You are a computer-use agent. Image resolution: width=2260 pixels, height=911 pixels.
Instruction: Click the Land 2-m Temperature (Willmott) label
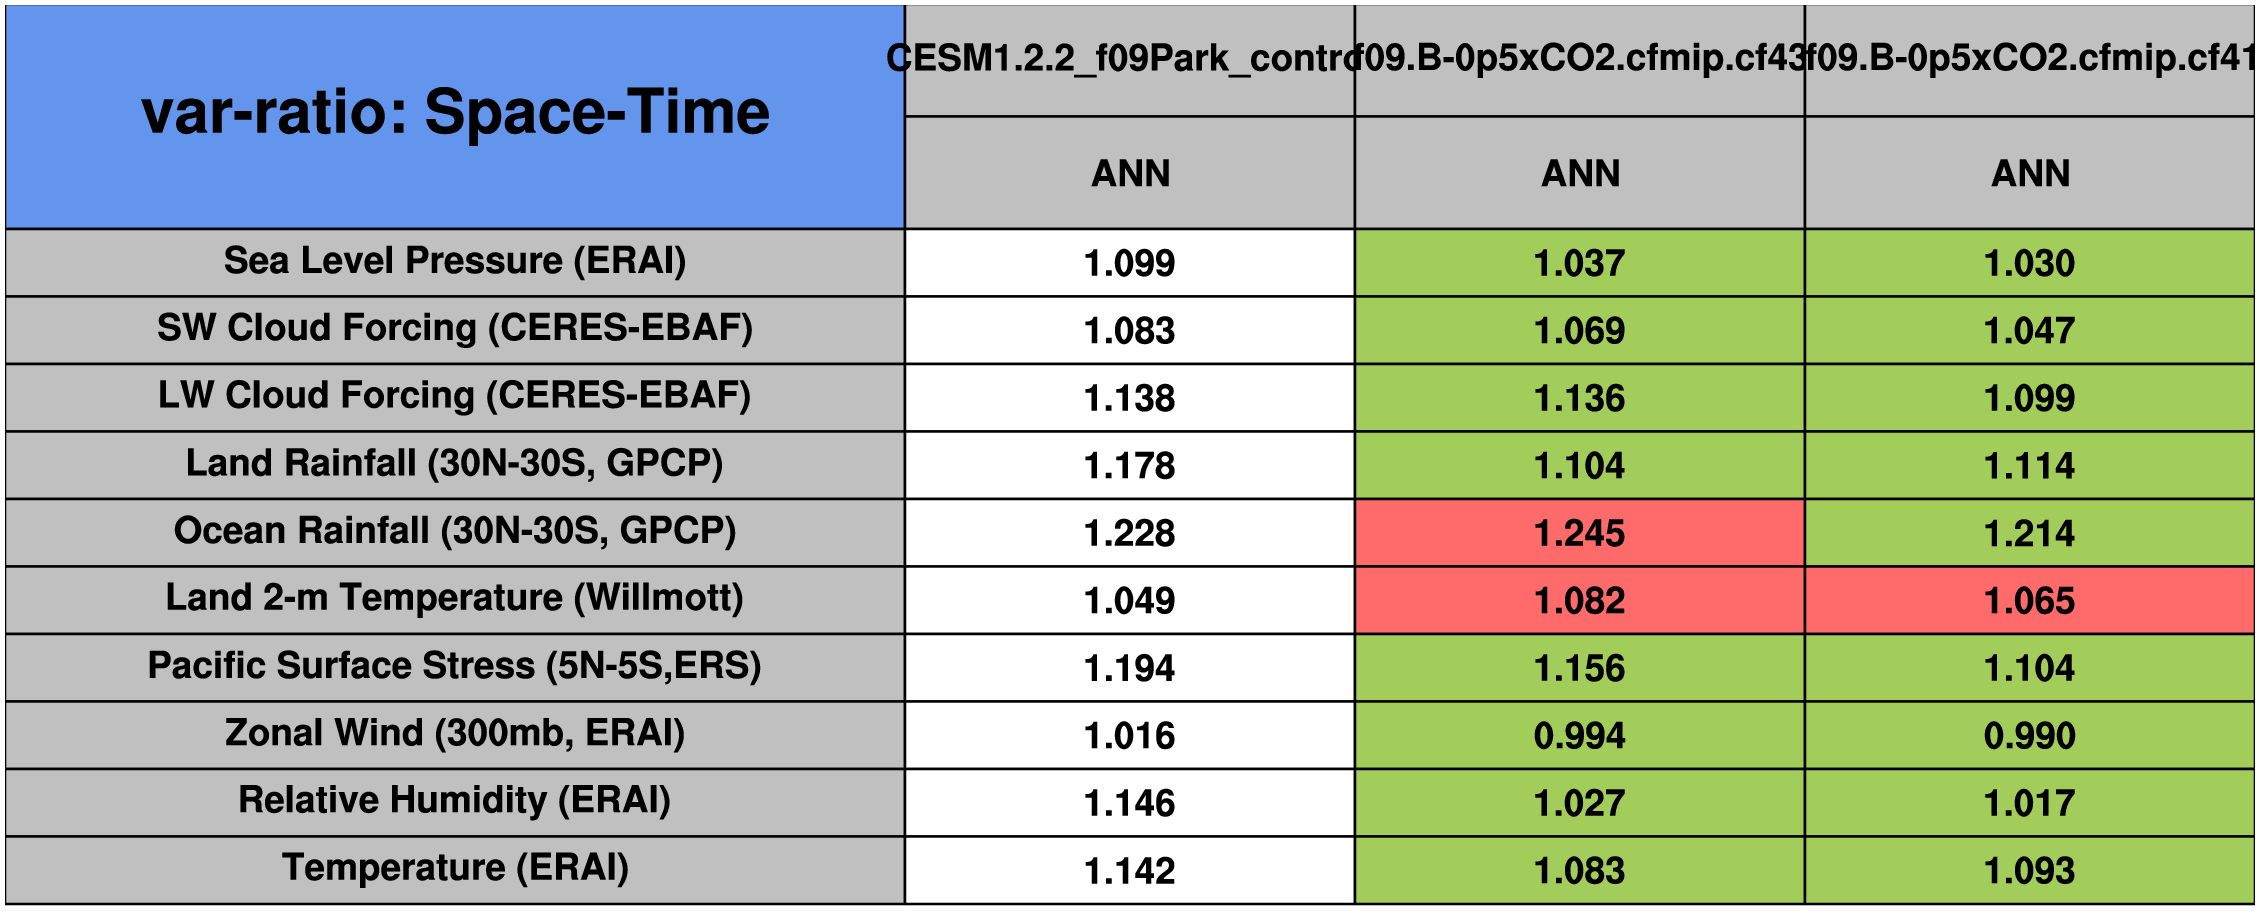pyautogui.click(x=455, y=599)
